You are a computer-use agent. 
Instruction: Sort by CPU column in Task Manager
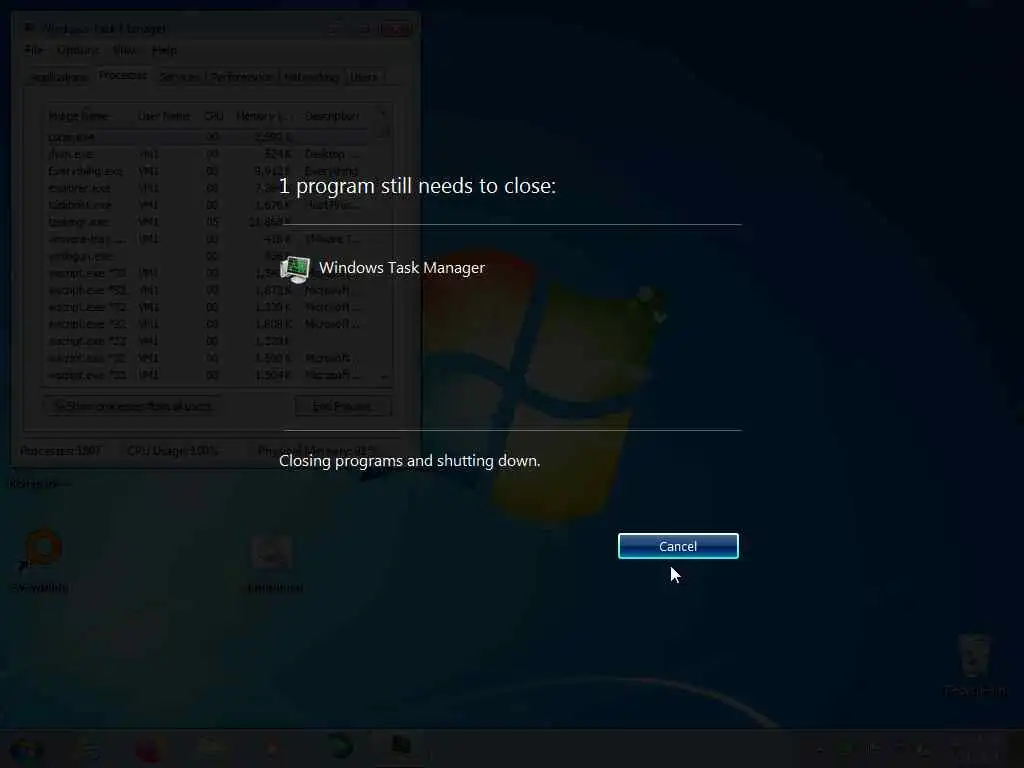[214, 116]
